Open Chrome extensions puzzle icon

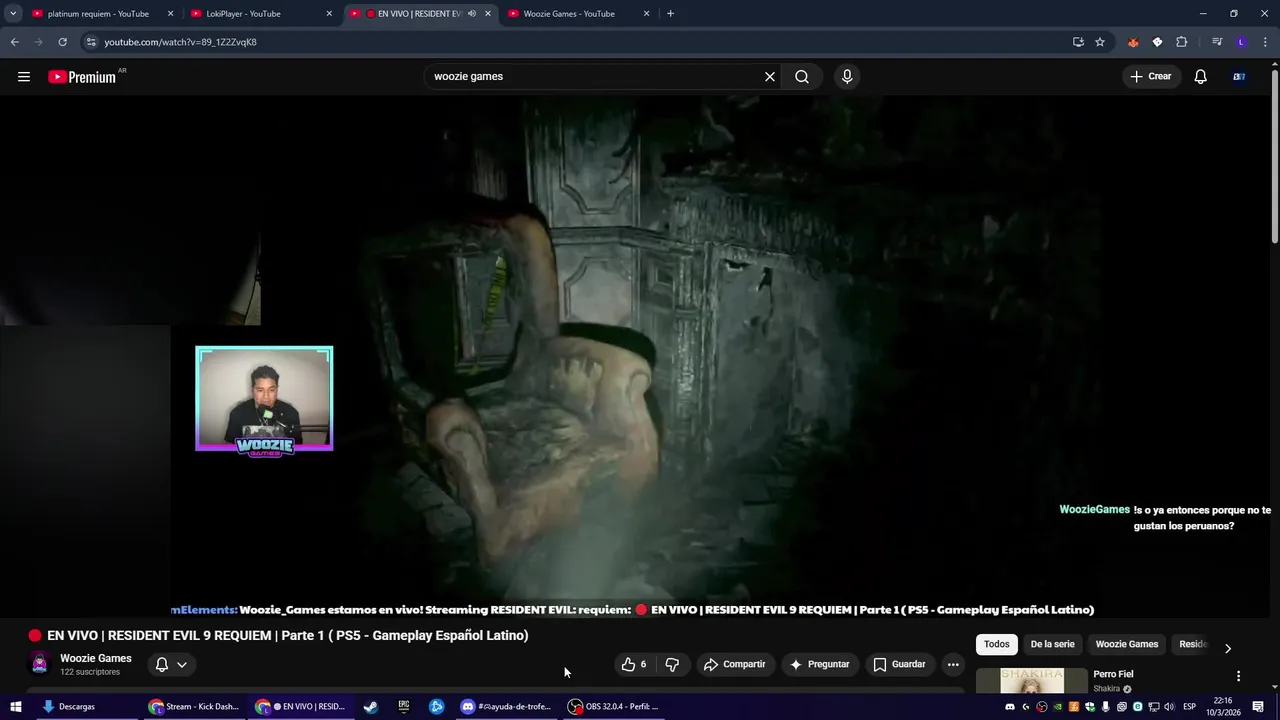click(1181, 42)
